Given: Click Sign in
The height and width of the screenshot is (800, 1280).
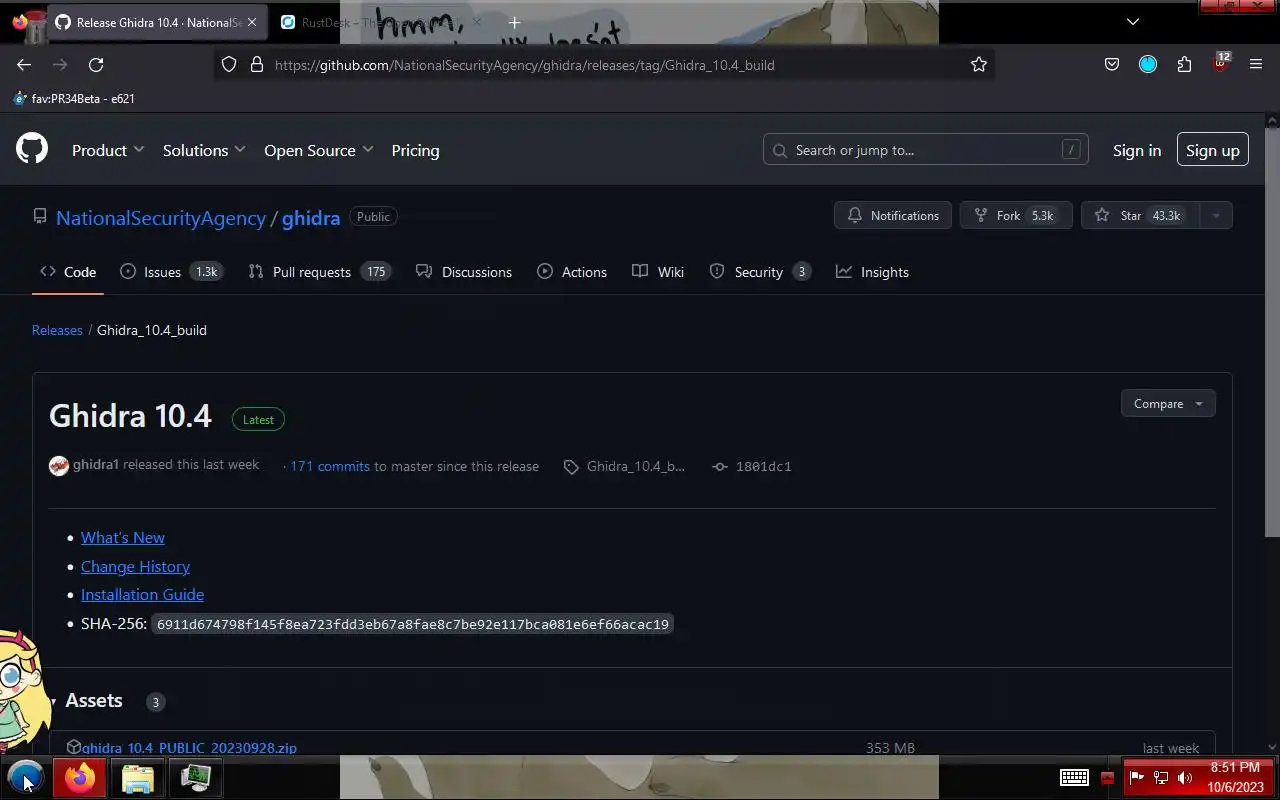Looking at the screenshot, I should coord(1137,150).
